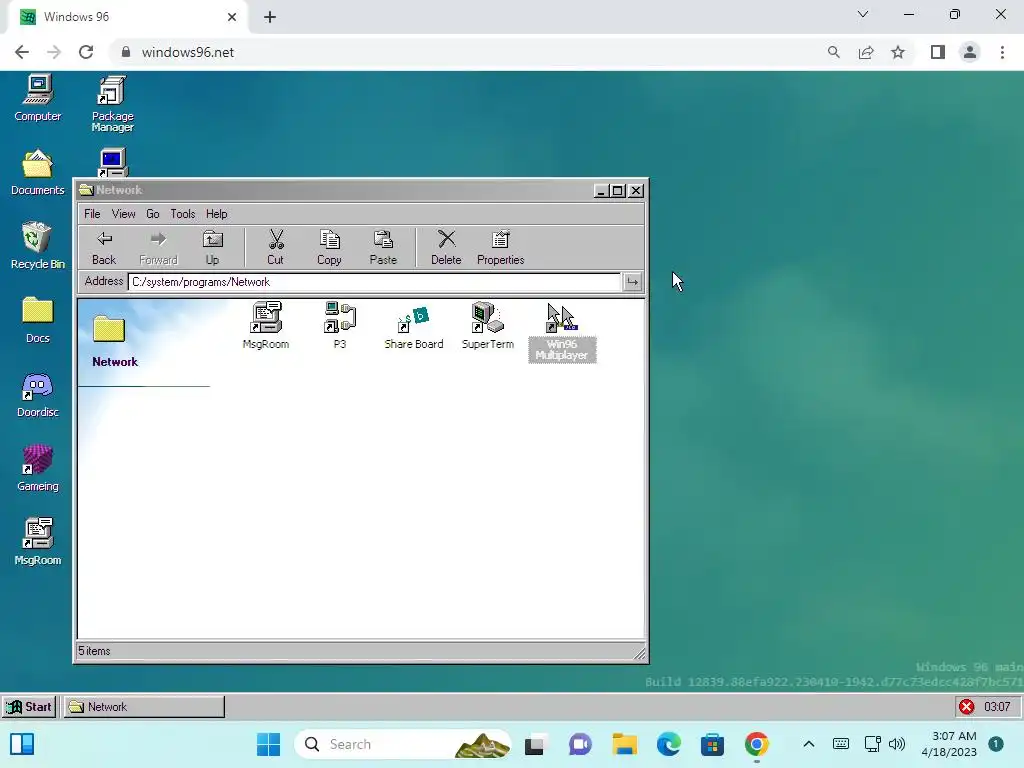
Task: Click the Network folder icon in sidebar
Action: [x=108, y=328]
